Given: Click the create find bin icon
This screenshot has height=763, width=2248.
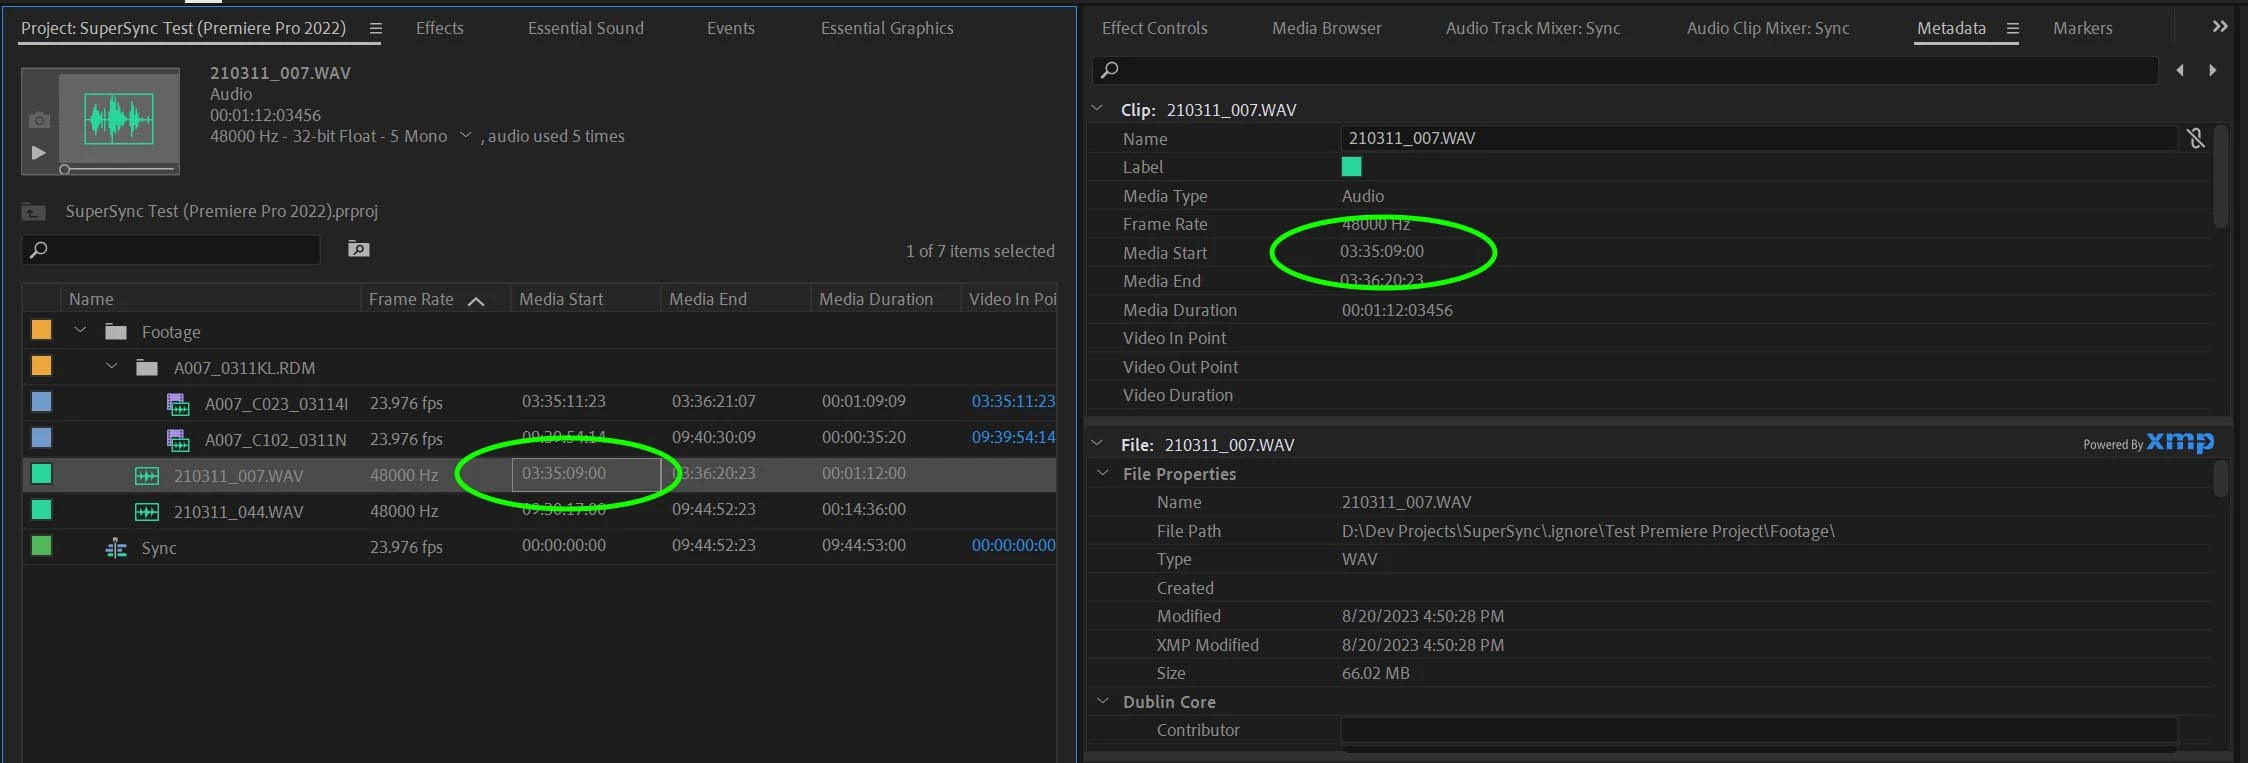Looking at the screenshot, I should [x=359, y=249].
